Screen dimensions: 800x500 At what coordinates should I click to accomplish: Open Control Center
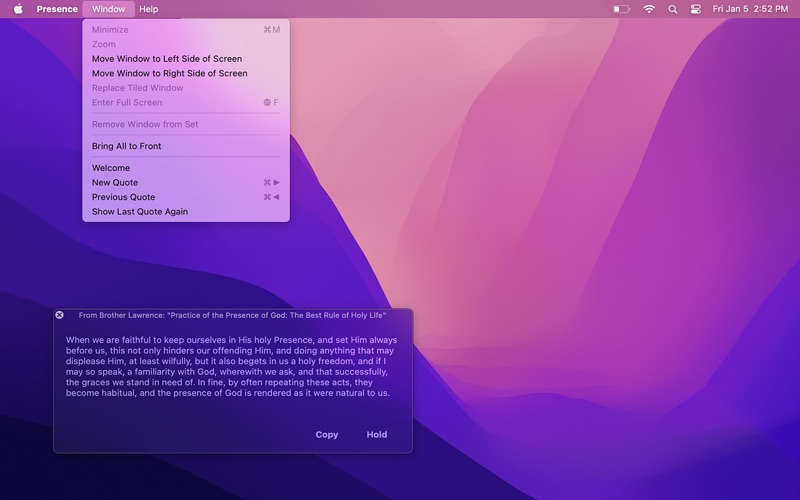[x=695, y=9]
